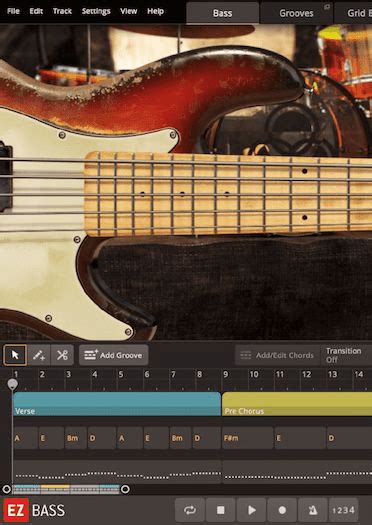Select the arrow pointer tool
372x525 pixels.
click(x=15, y=355)
